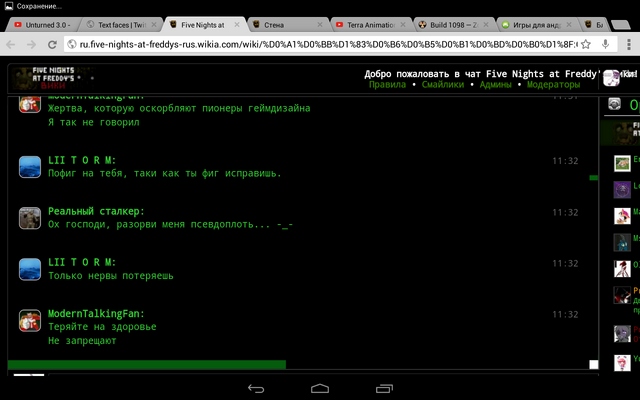The height and width of the screenshot is (400, 640).
Task: Open a new browser tab
Action: (x=621, y=25)
